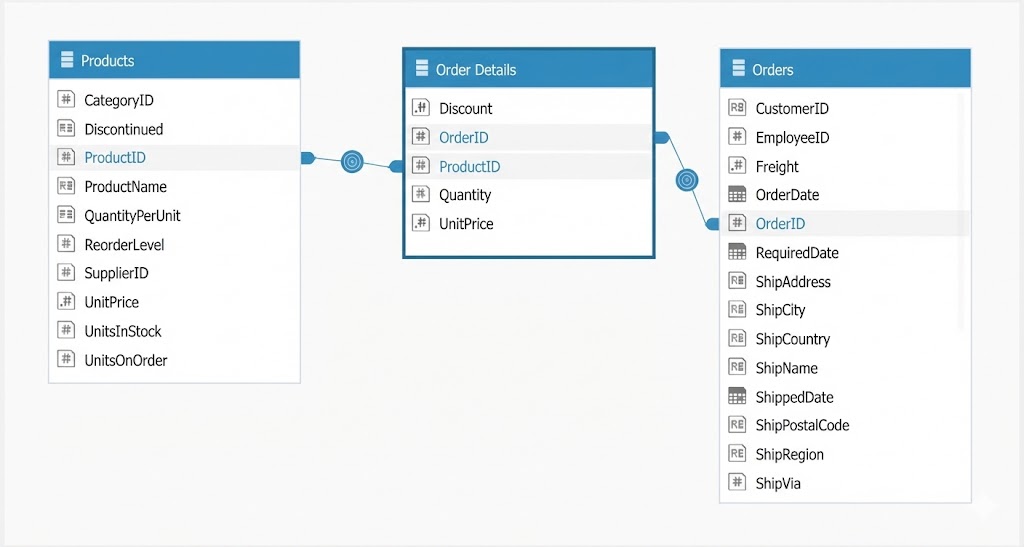Click the text type icon beside ProductName
This screenshot has height=547, width=1024.
pyautogui.click(x=66, y=186)
